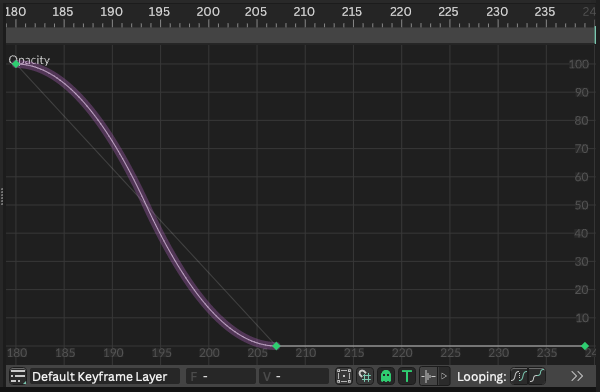Click frame 195 on the top ruler
This screenshot has width=600, height=392.
pyautogui.click(x=159, y=12)
